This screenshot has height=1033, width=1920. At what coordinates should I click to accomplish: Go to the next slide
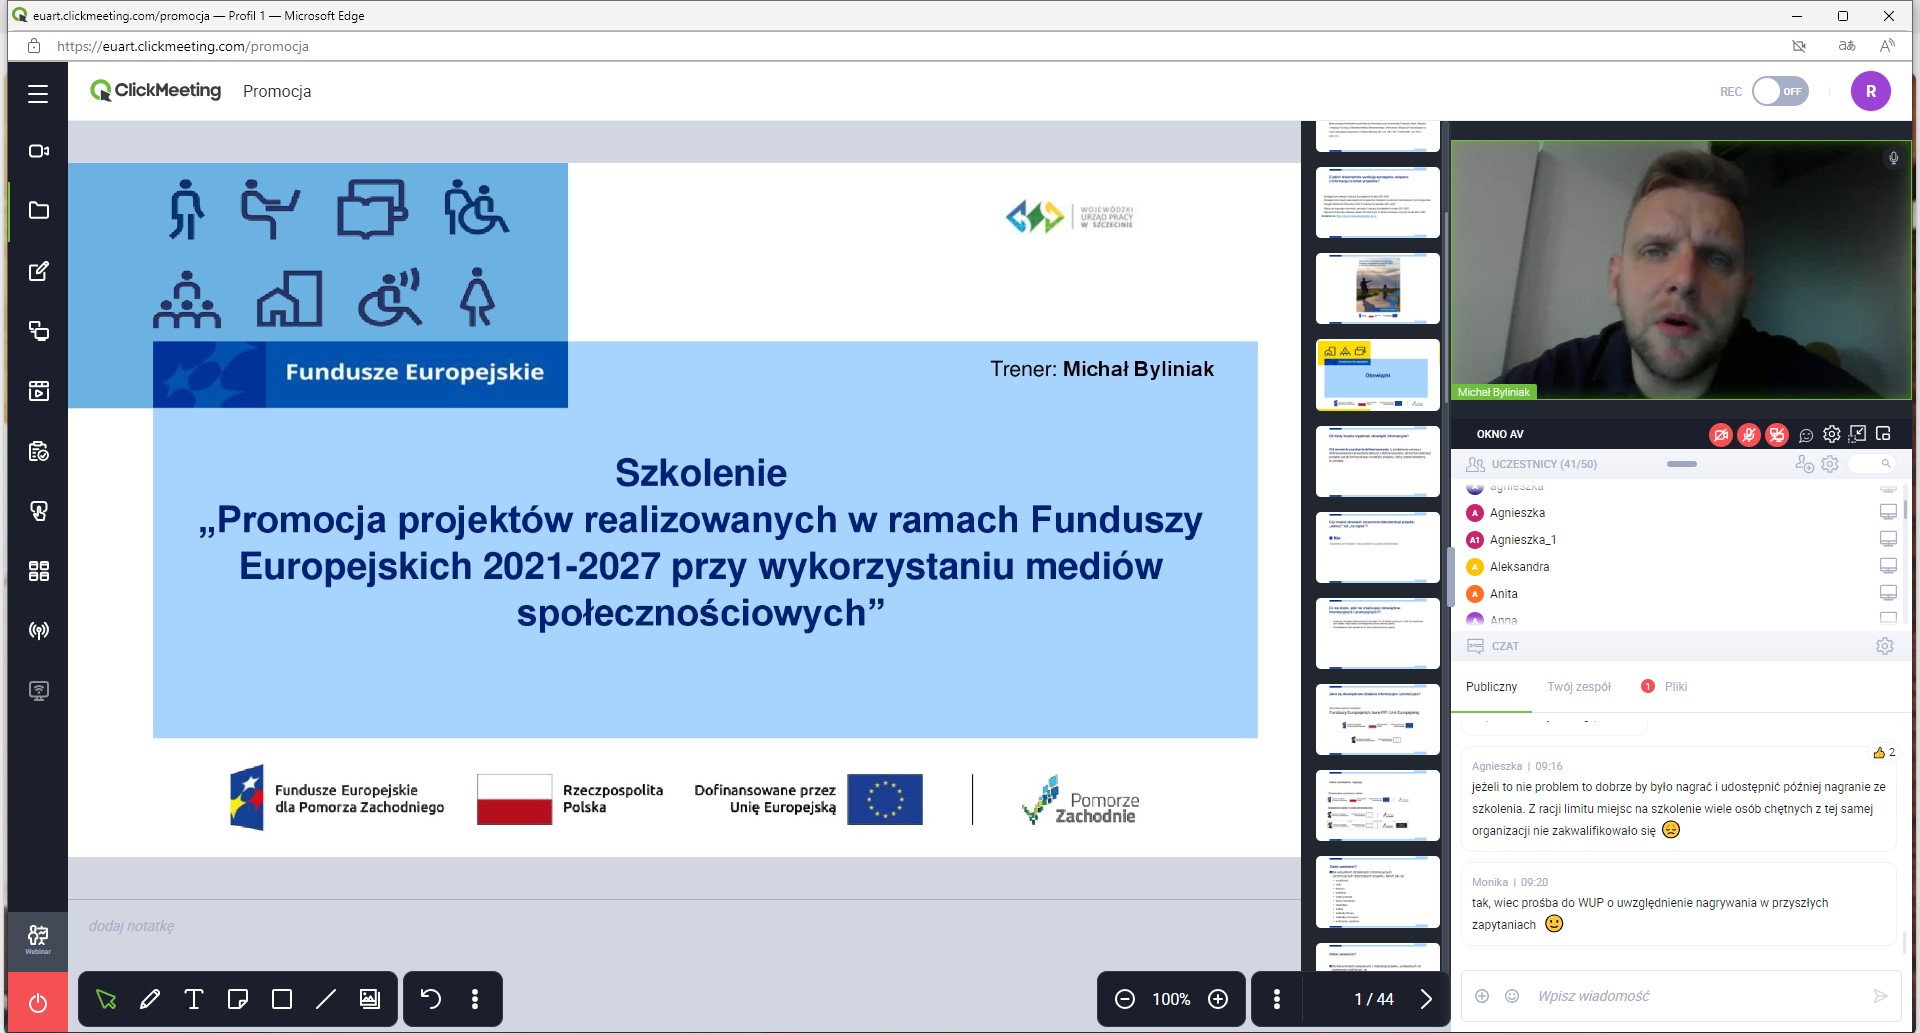point(1426,999)
